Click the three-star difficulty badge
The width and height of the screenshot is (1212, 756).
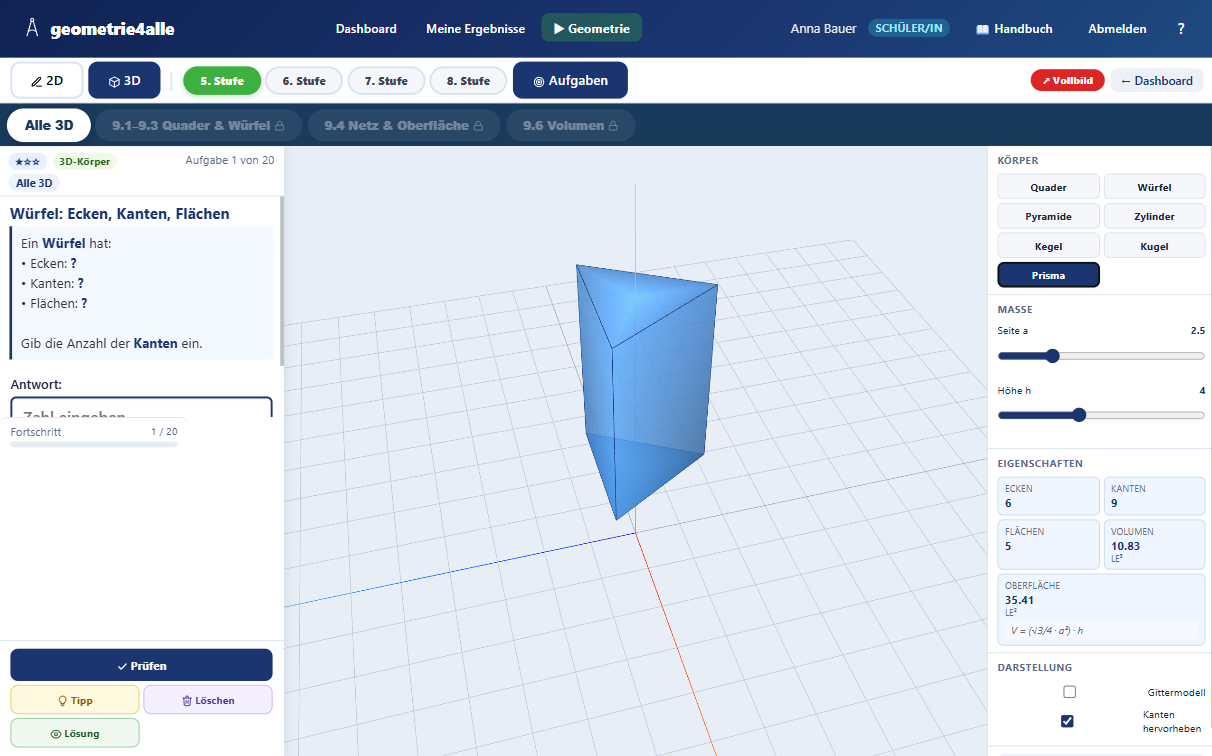[28, 161]
